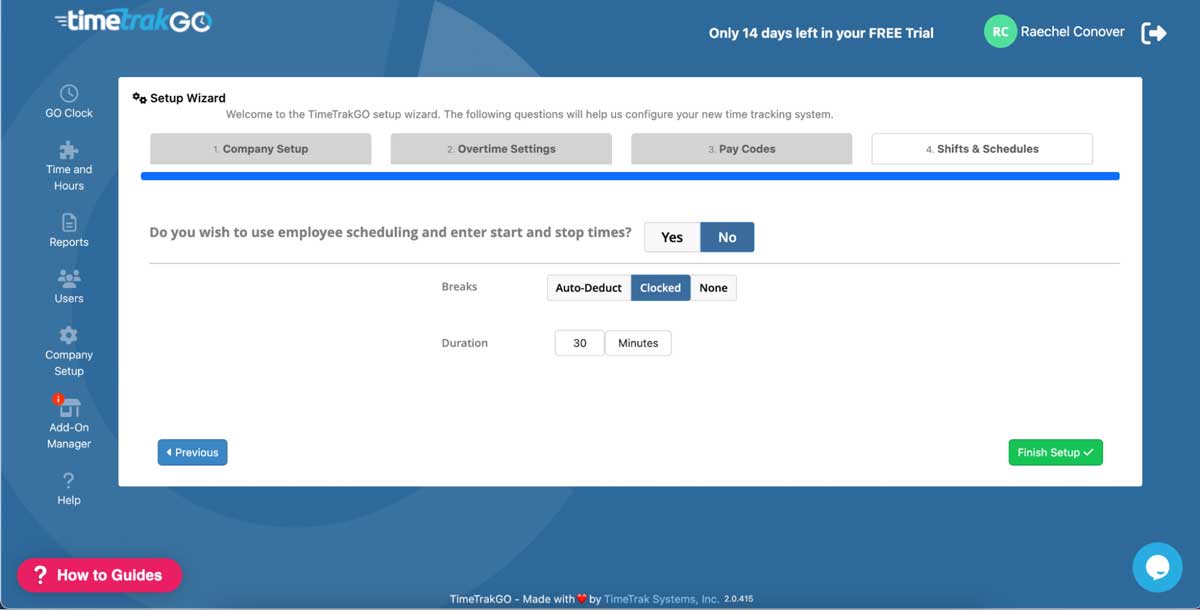Click the employee scheduling question text
Viewport: 1200px width, 610px height.
tap(390, 232)
